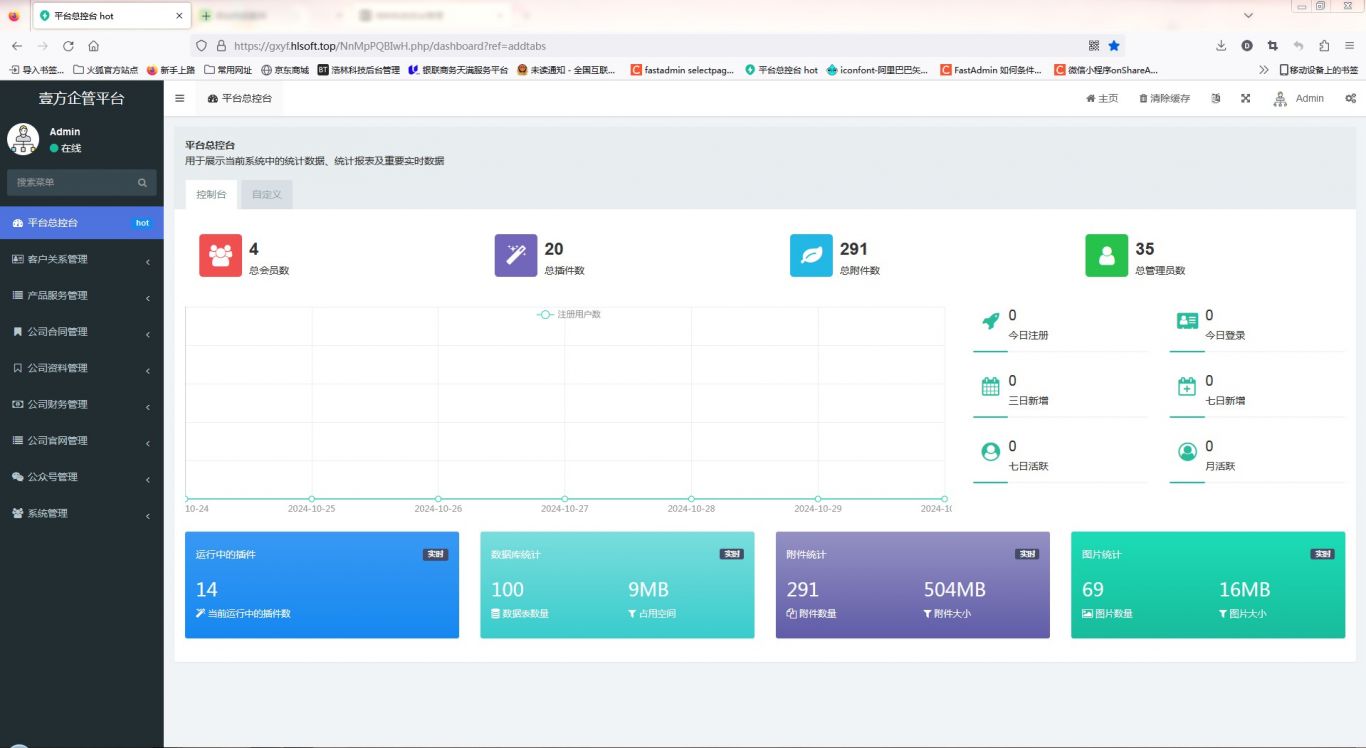The height and width of the screenshot is (748, 1366).
Task: Open the Admin user menu in header
Action: click(1298, 98)
